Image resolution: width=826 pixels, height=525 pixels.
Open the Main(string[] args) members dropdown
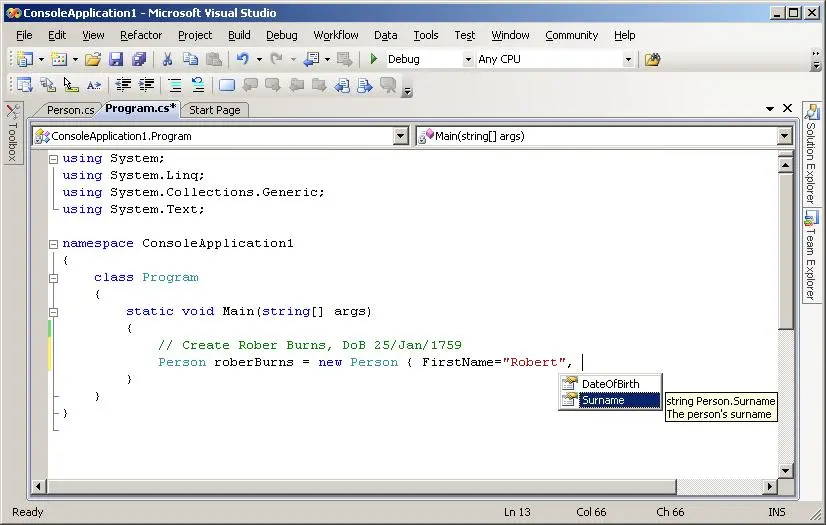[784, 136]
